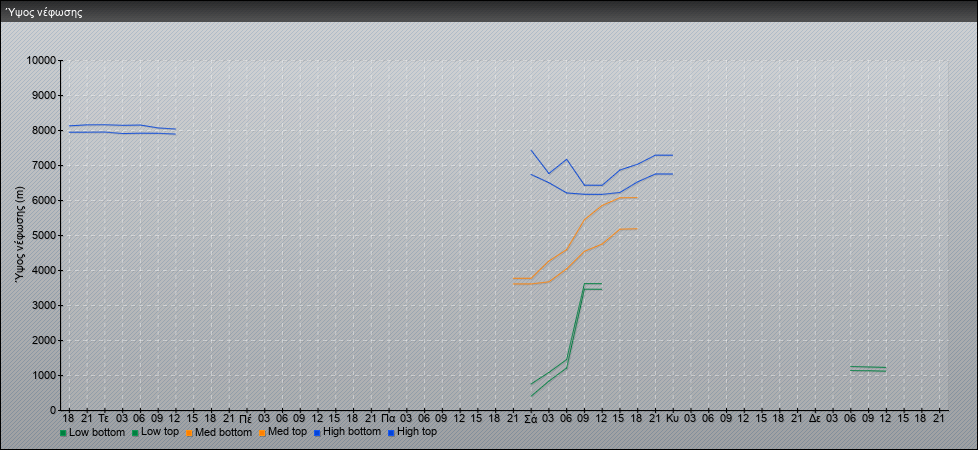Click the Σά day label on the time axis
The height and width of the screenshot is (450, 978).
pyautogui.click(x=531, y=418)
